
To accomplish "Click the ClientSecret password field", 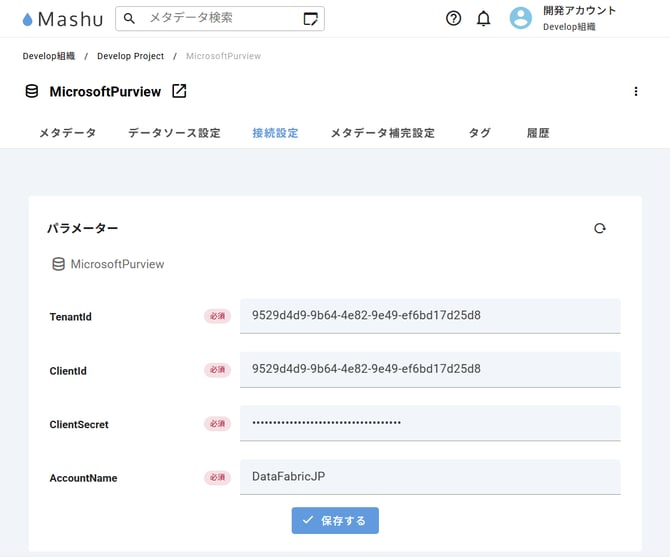I will (x=430, y=423).
